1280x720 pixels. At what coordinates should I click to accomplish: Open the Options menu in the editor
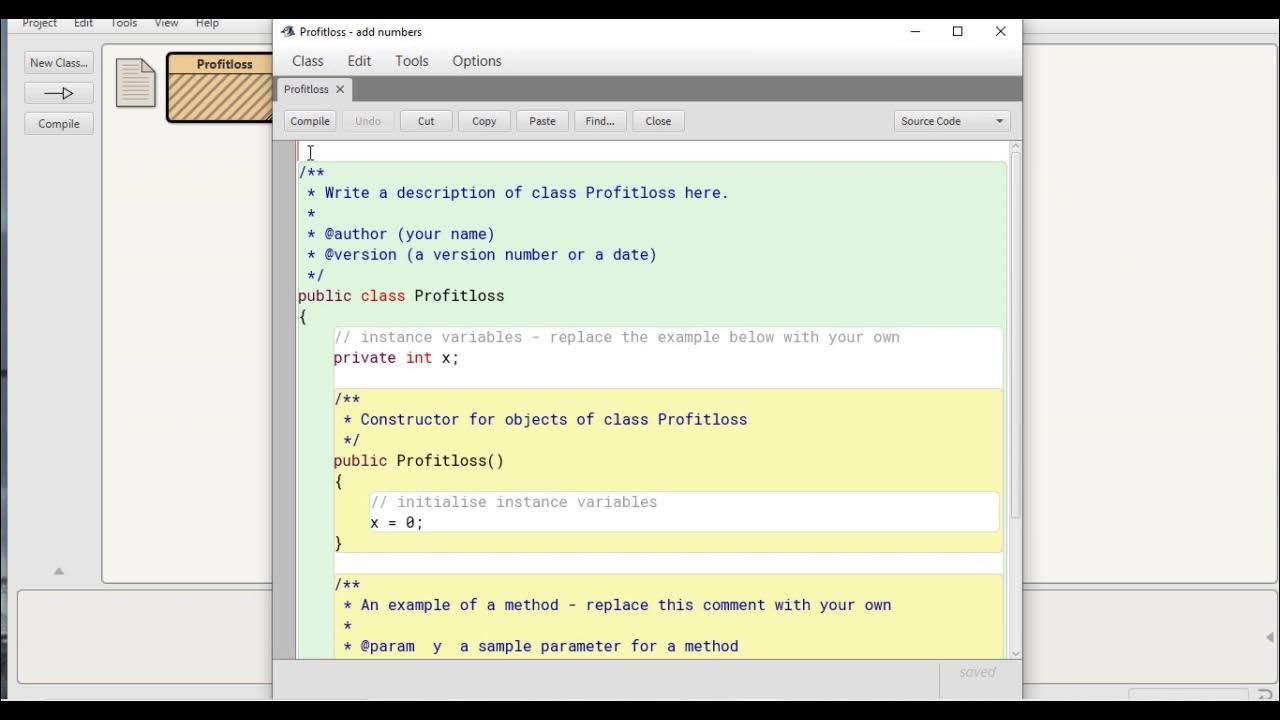tap(477, 61)
